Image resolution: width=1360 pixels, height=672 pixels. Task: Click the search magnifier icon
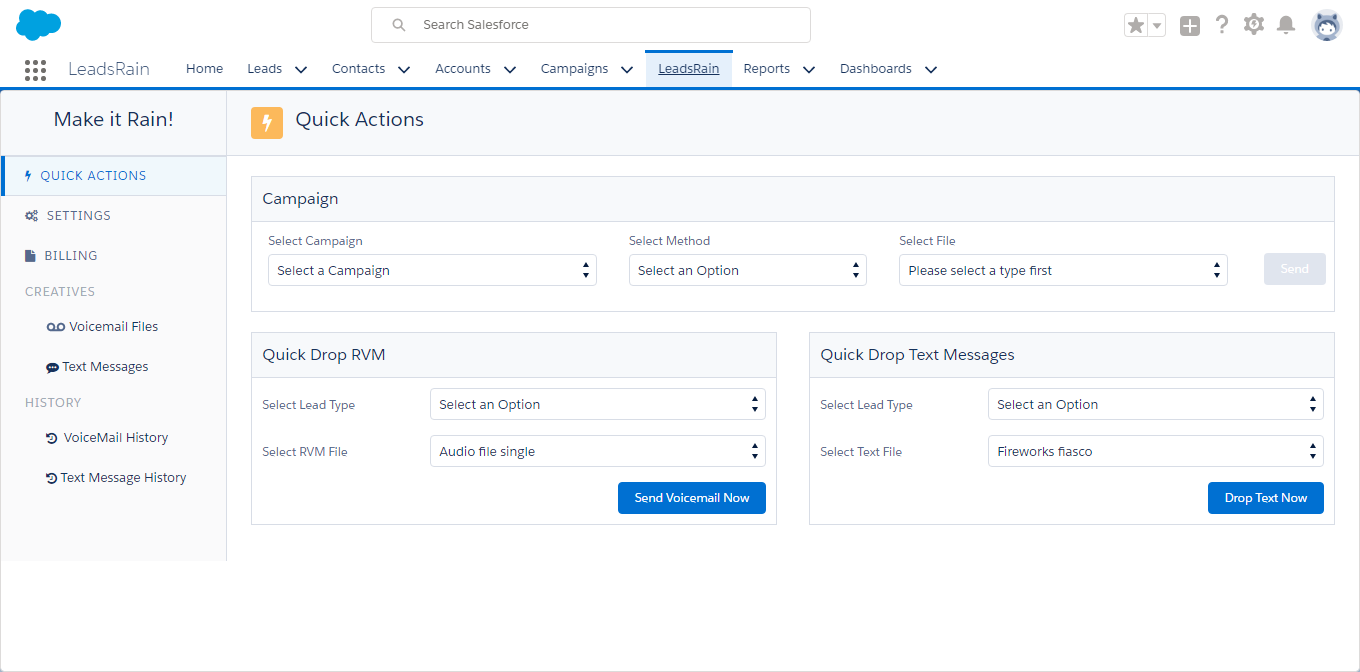[399, 25]
